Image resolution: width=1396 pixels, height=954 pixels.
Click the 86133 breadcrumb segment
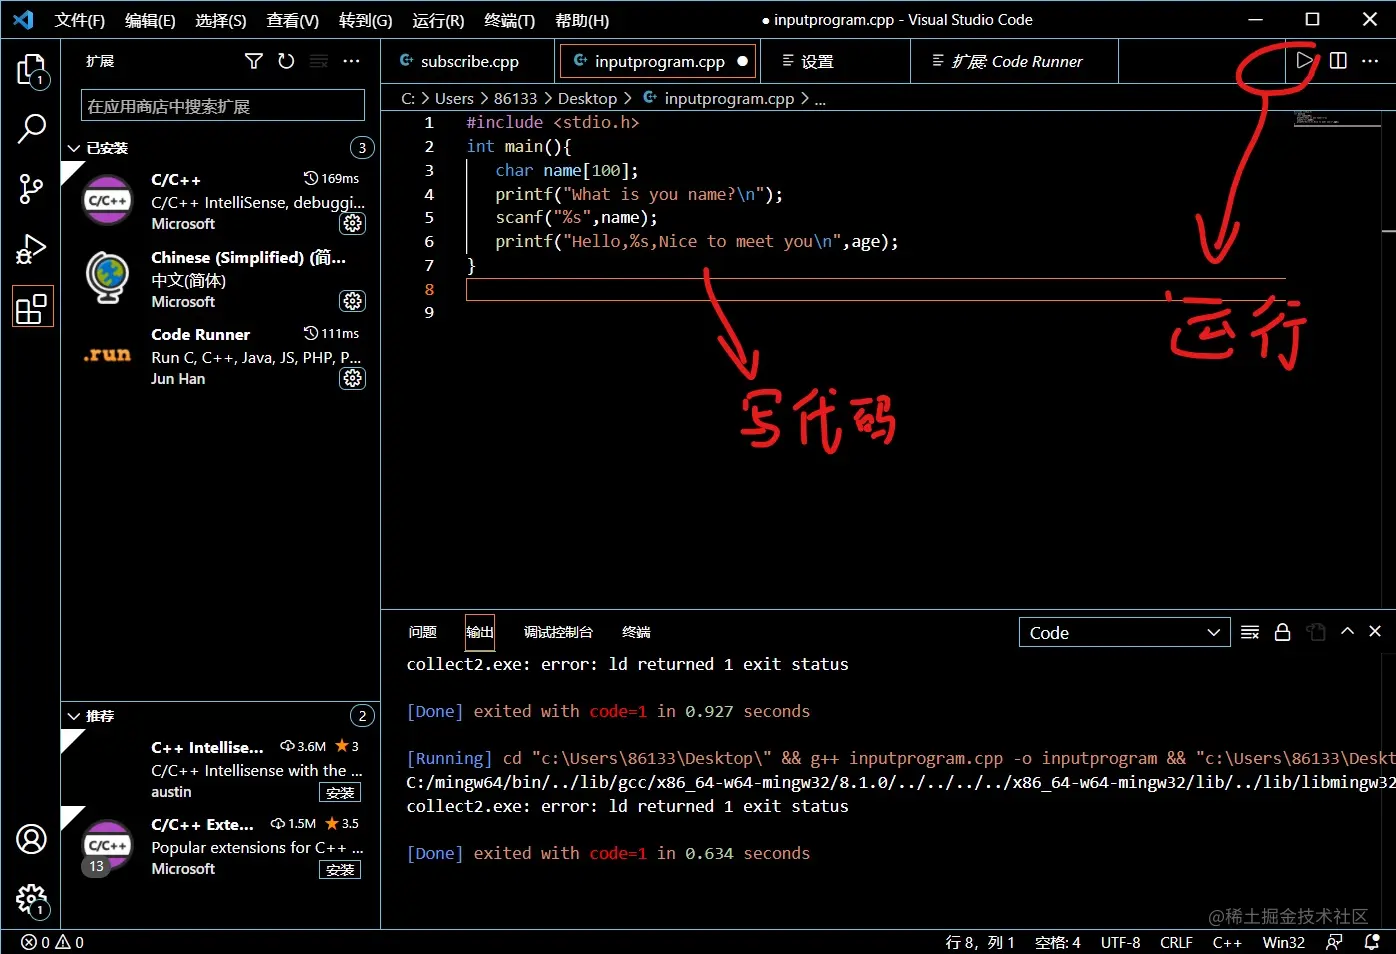[515, 98]
